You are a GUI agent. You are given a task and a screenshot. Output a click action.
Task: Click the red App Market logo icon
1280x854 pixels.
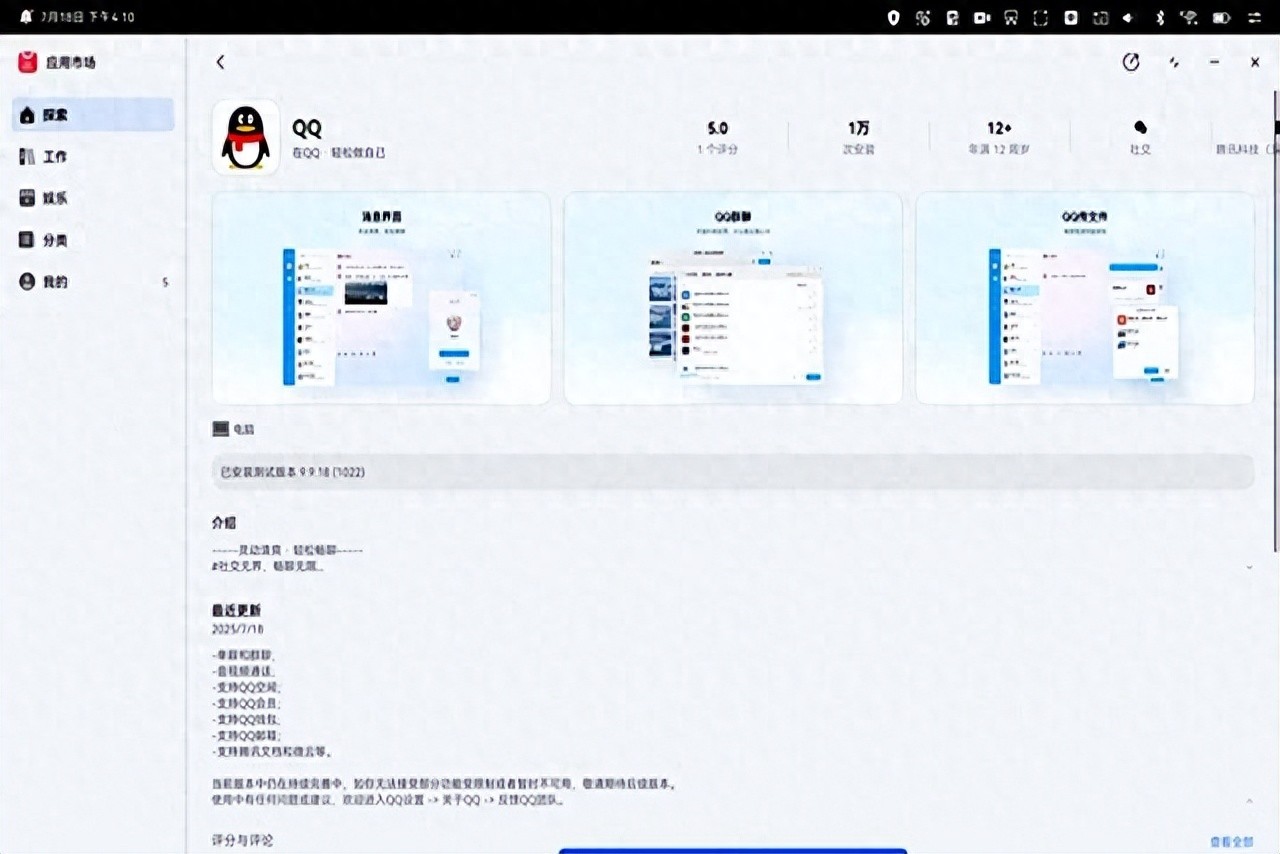click(28, 62)
